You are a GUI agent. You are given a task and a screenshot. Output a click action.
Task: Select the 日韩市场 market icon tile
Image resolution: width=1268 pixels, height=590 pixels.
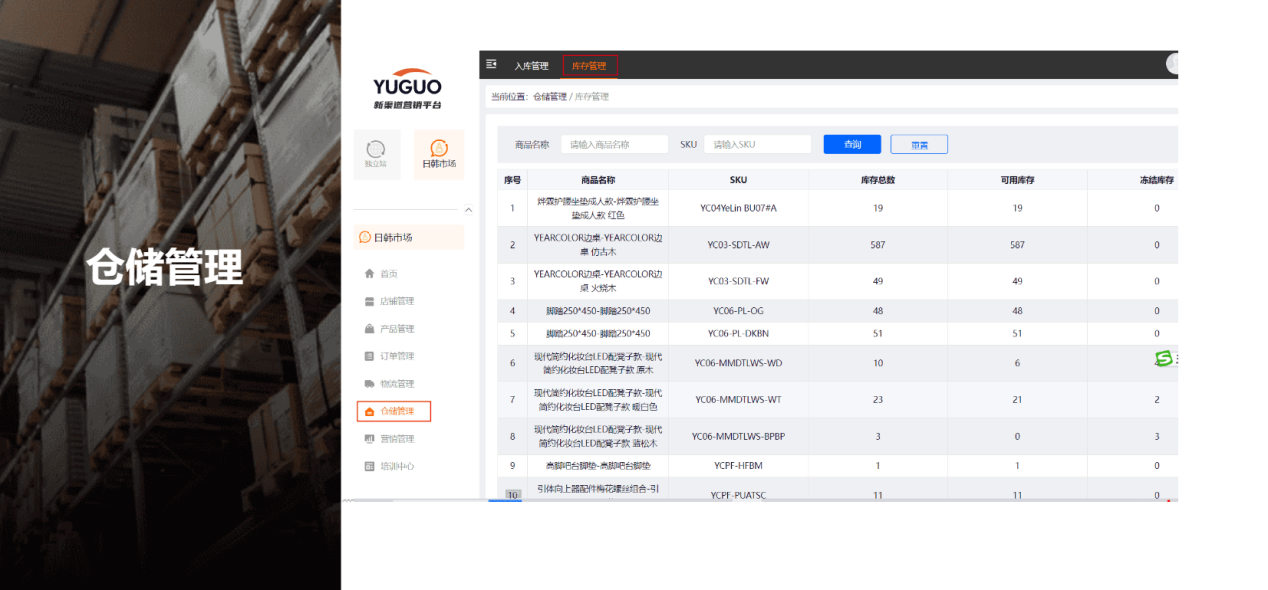438,149
